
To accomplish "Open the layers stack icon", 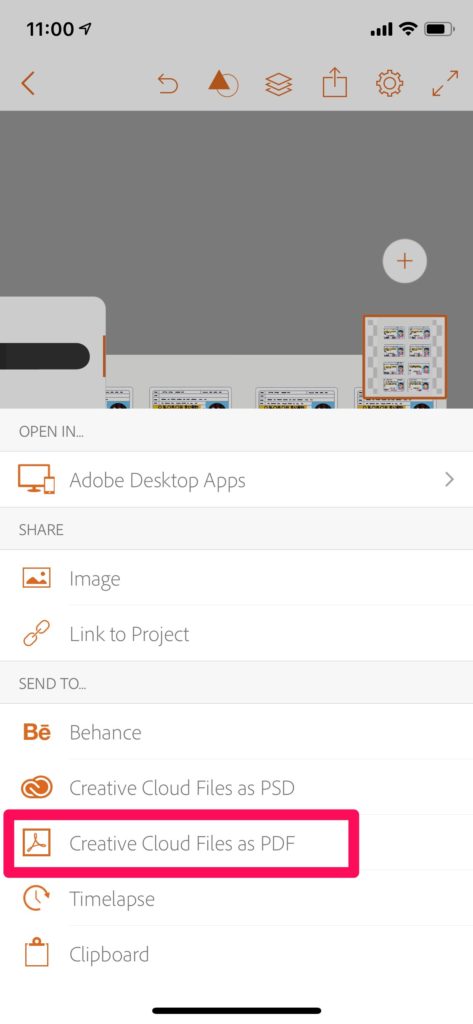I will tap(278, 84).
